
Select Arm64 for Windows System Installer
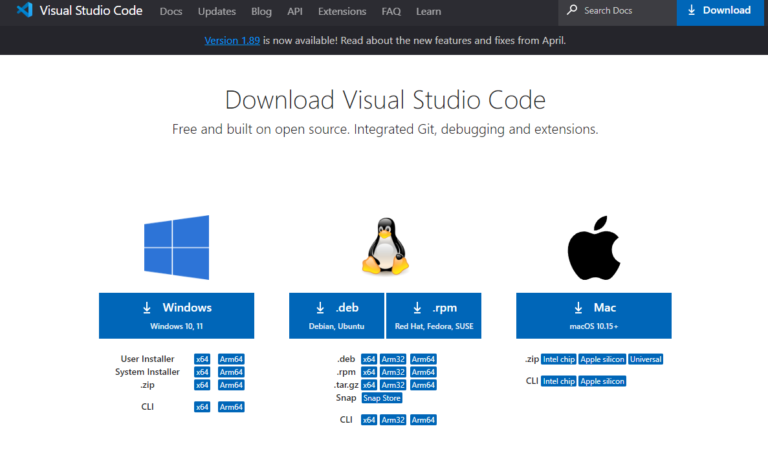click(x=231, y=372)
